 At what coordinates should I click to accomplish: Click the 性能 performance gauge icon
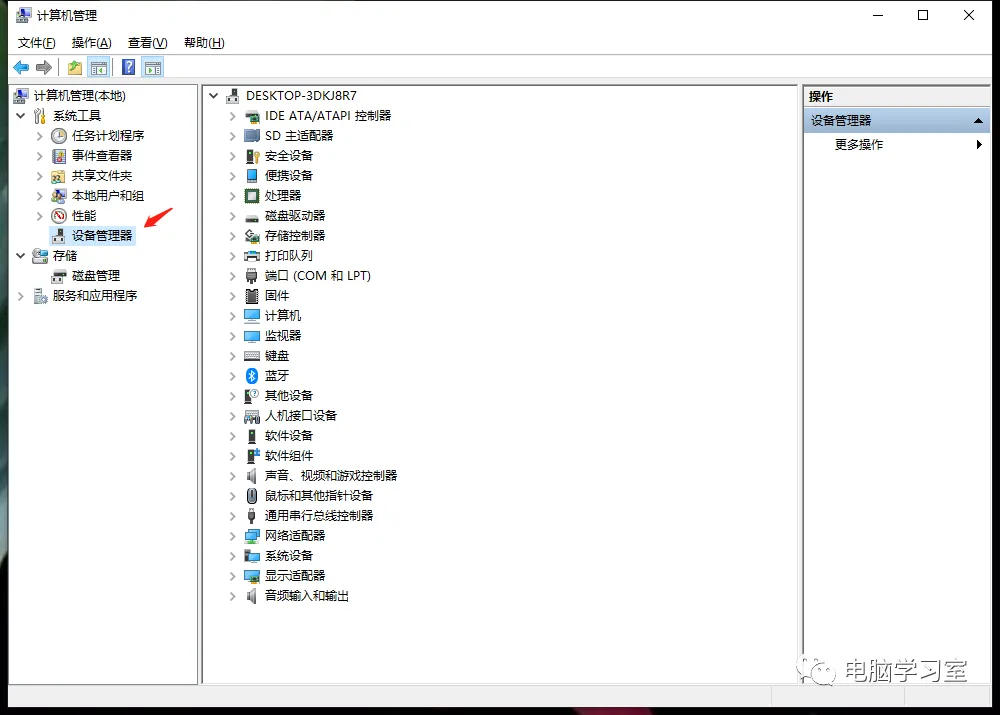coord(59,216)
